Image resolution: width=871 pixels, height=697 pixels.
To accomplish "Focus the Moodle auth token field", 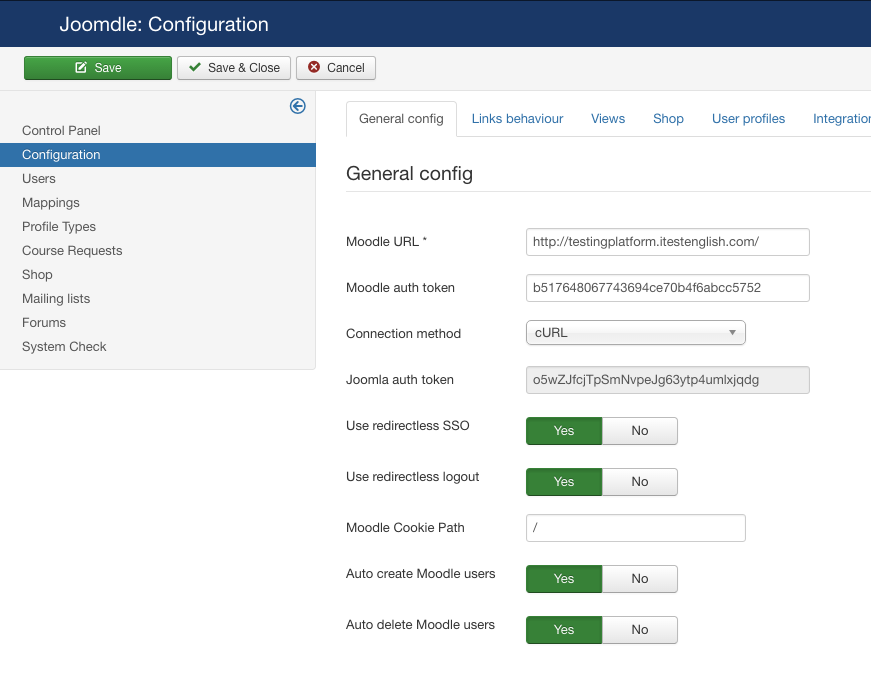I will (667, 288).
